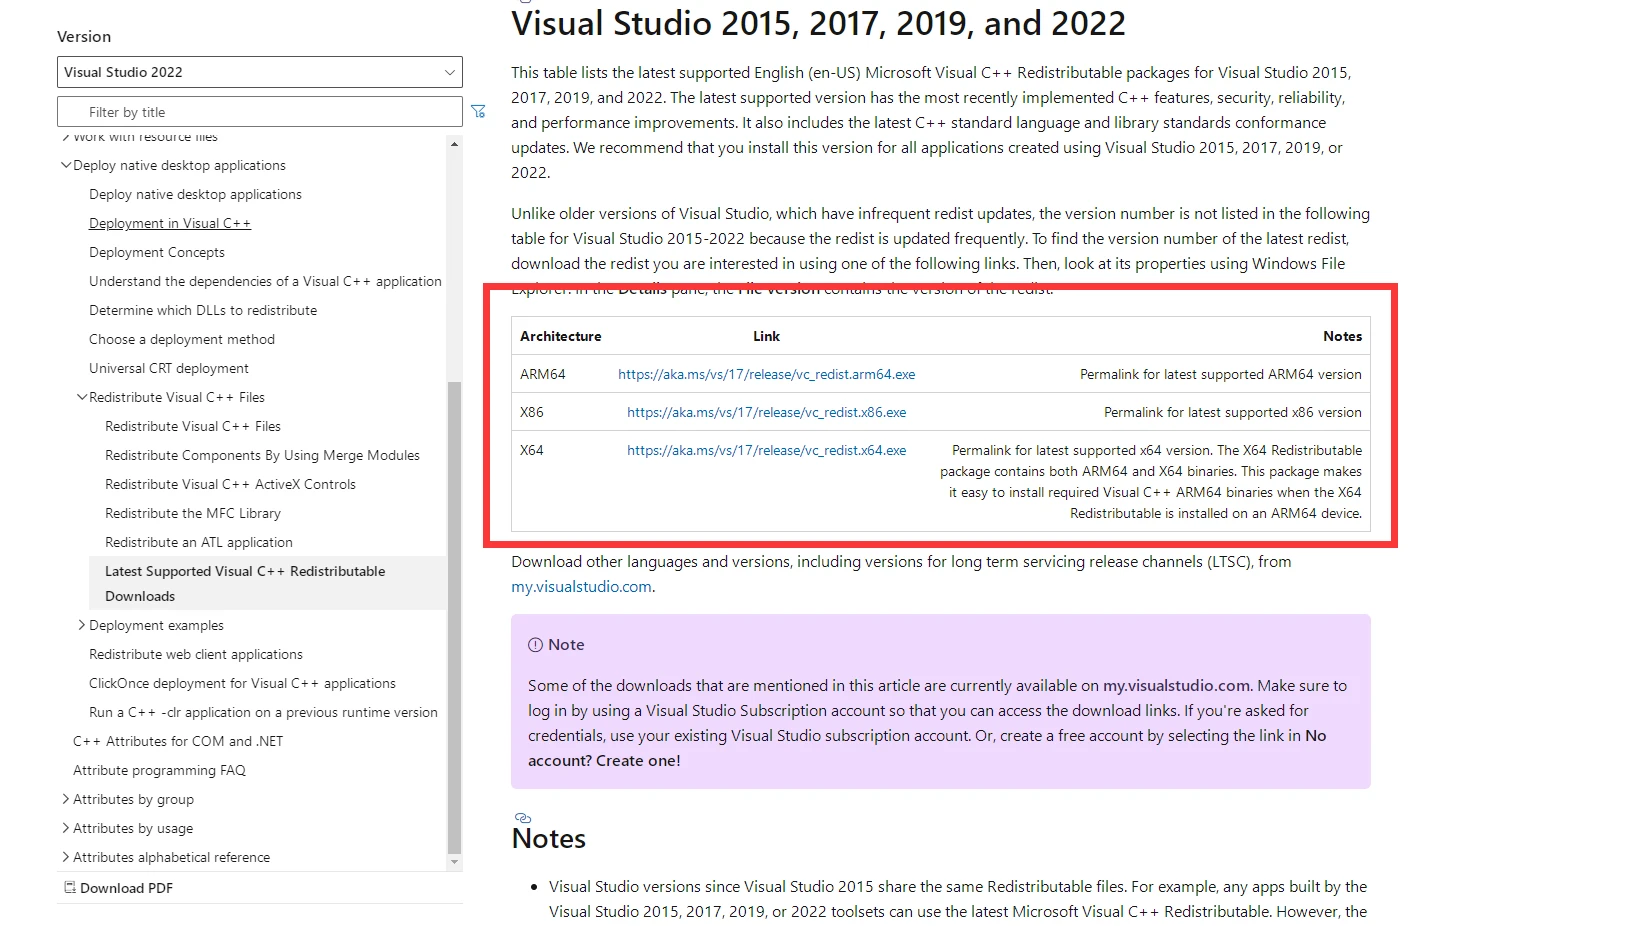The width and height of the screenshot is (1626, 926).
Task: Expand the 'Attributes alphabetical reference' chevron
Action: [66, 857]
